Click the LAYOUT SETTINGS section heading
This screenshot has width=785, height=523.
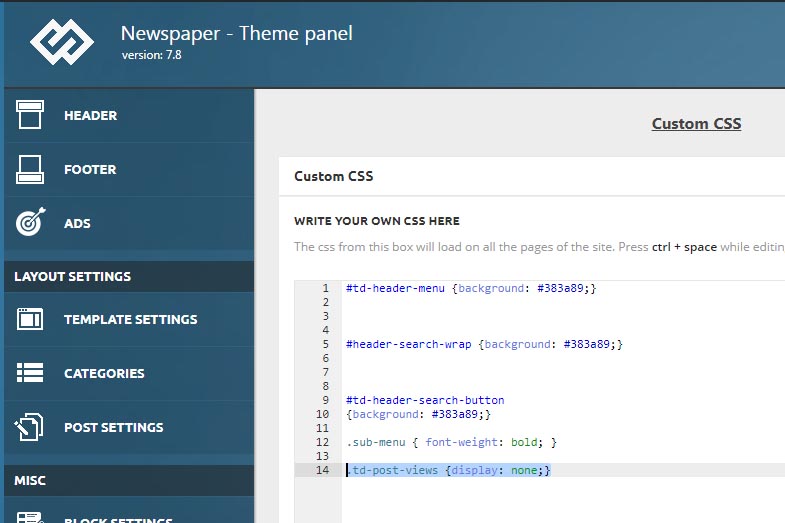click(73, 276)
